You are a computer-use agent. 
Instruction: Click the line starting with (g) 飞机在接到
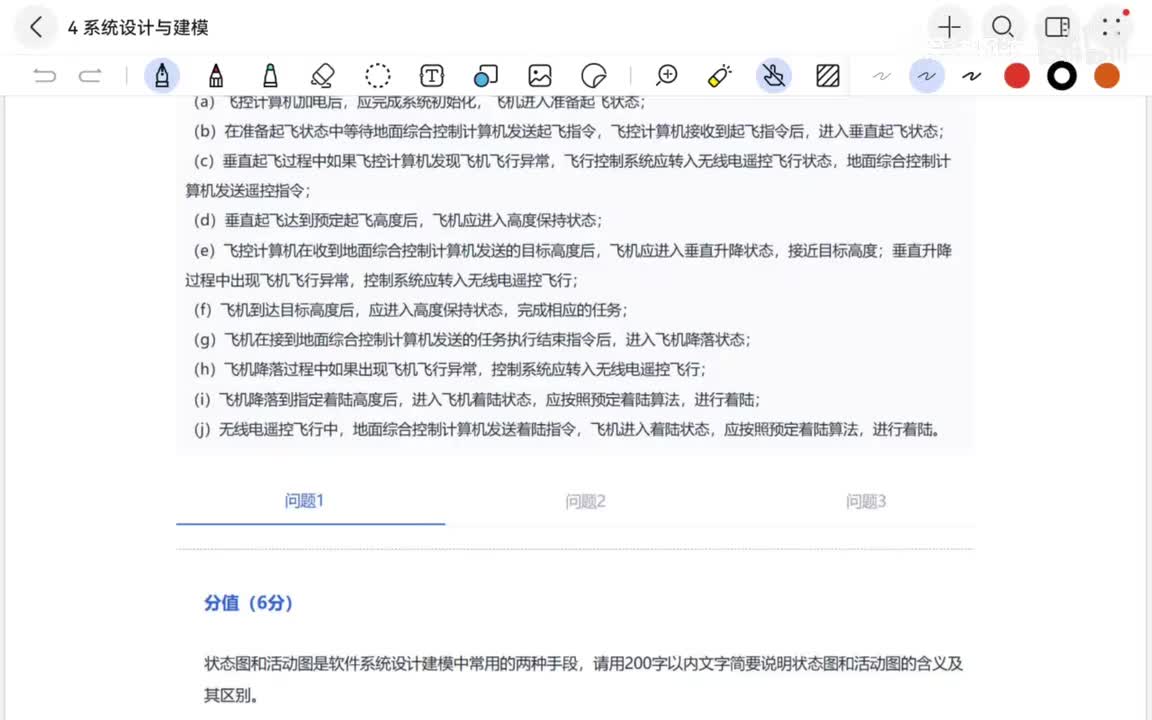(472, 339)
